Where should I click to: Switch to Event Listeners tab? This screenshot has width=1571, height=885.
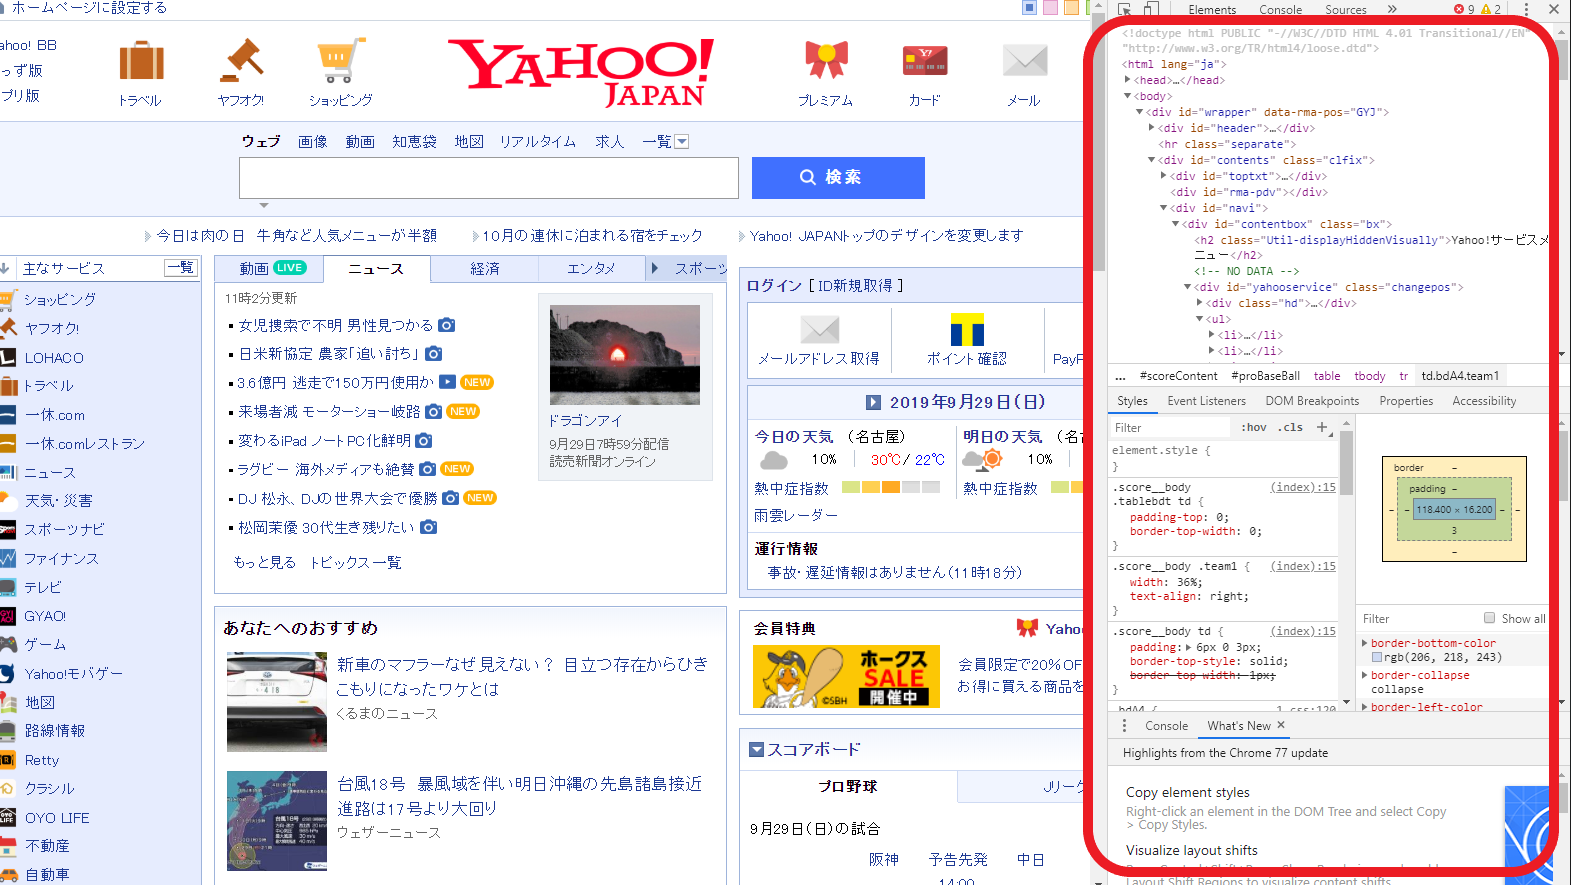(x=1207, y=401)
